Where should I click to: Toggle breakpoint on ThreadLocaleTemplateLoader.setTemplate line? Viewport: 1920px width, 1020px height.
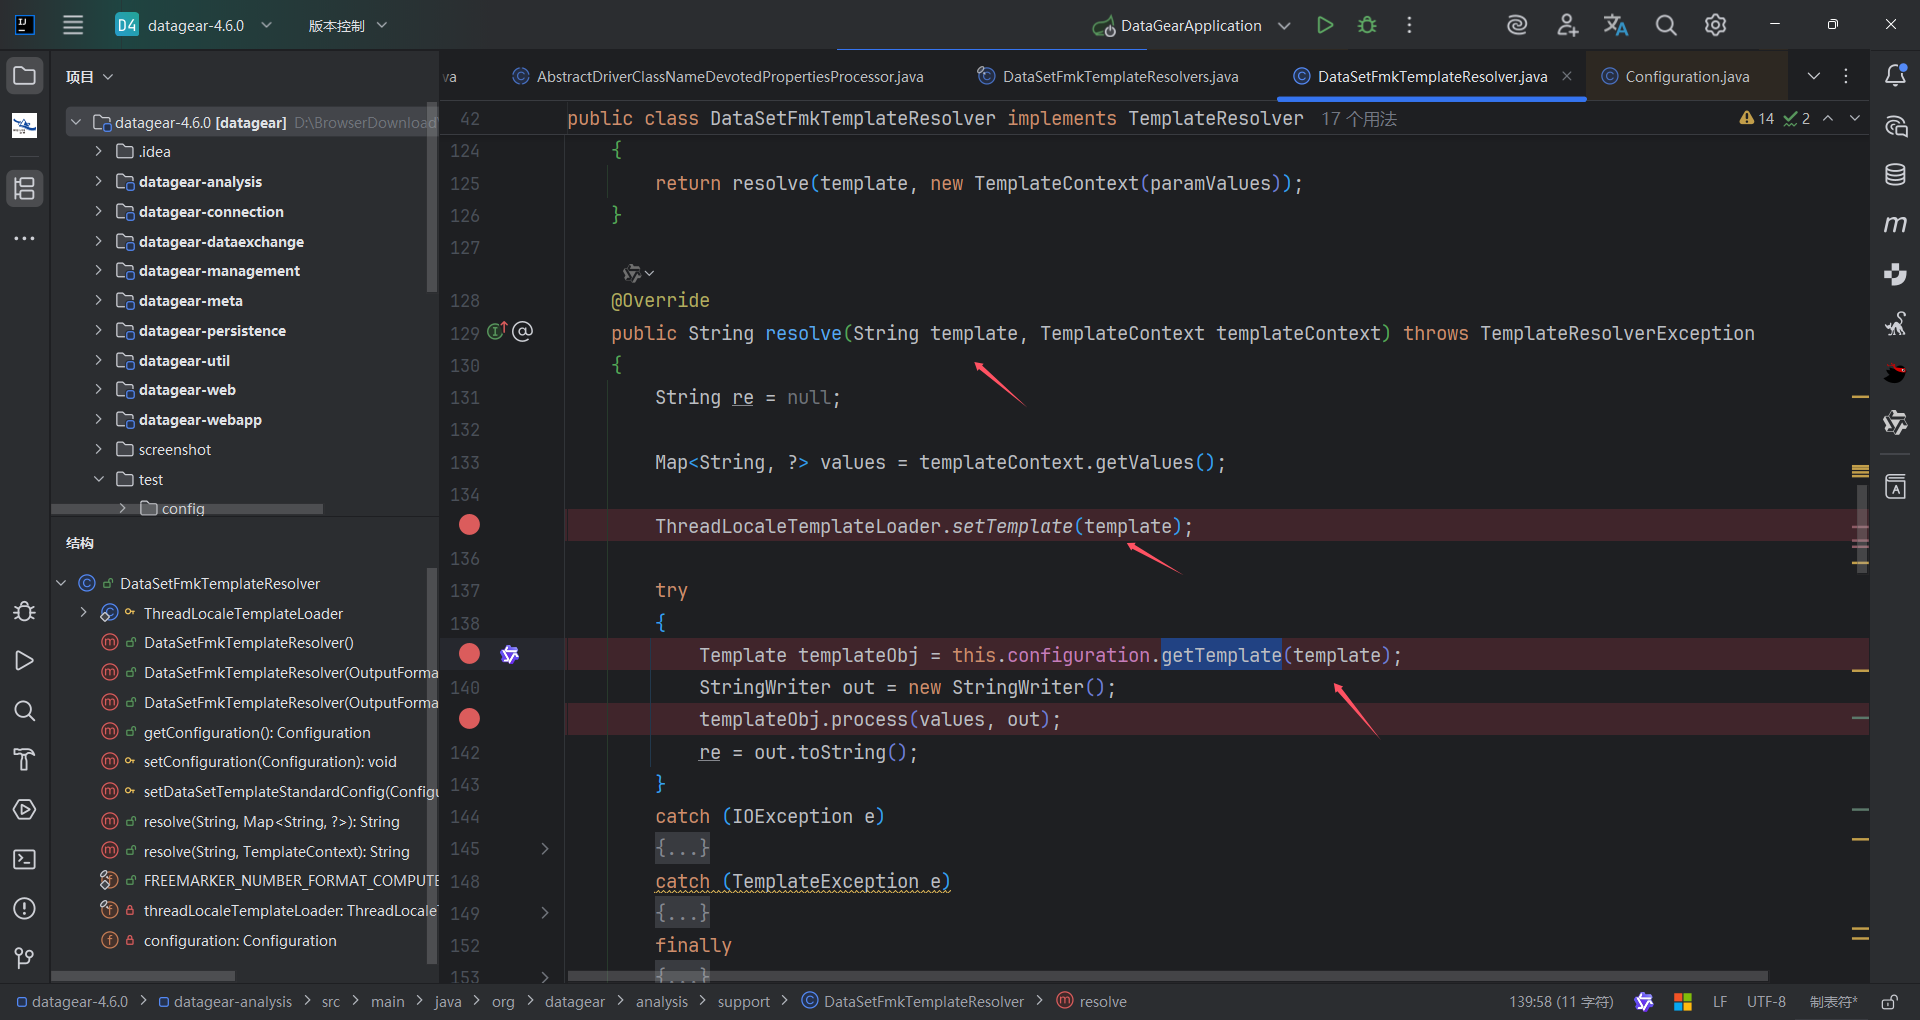point(469,525)
